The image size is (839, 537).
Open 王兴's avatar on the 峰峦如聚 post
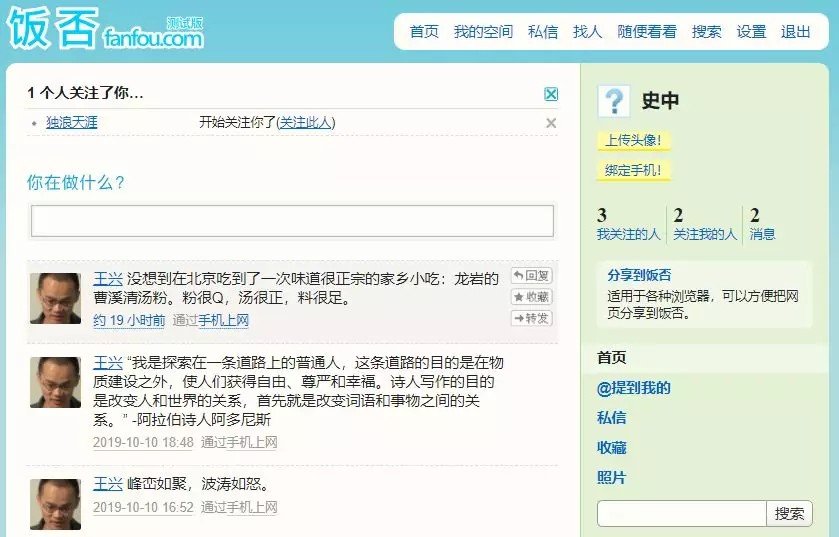click(x=56, y=504)
